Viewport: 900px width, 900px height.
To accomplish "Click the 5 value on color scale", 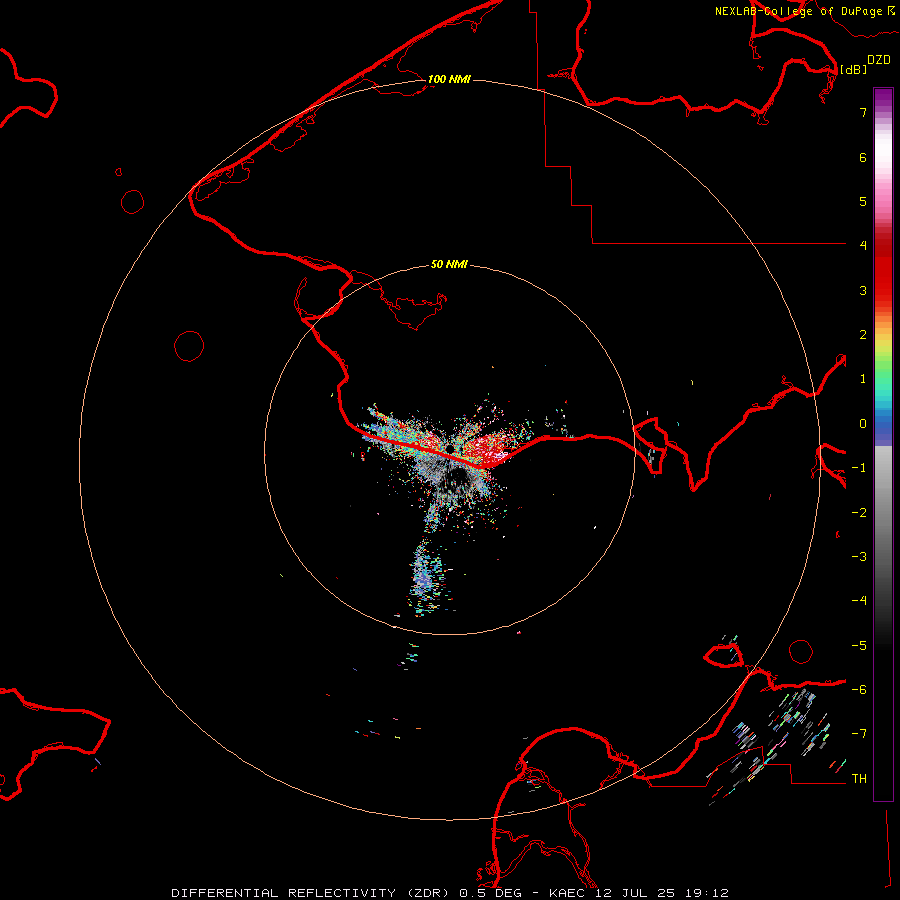I will (863, 201).
